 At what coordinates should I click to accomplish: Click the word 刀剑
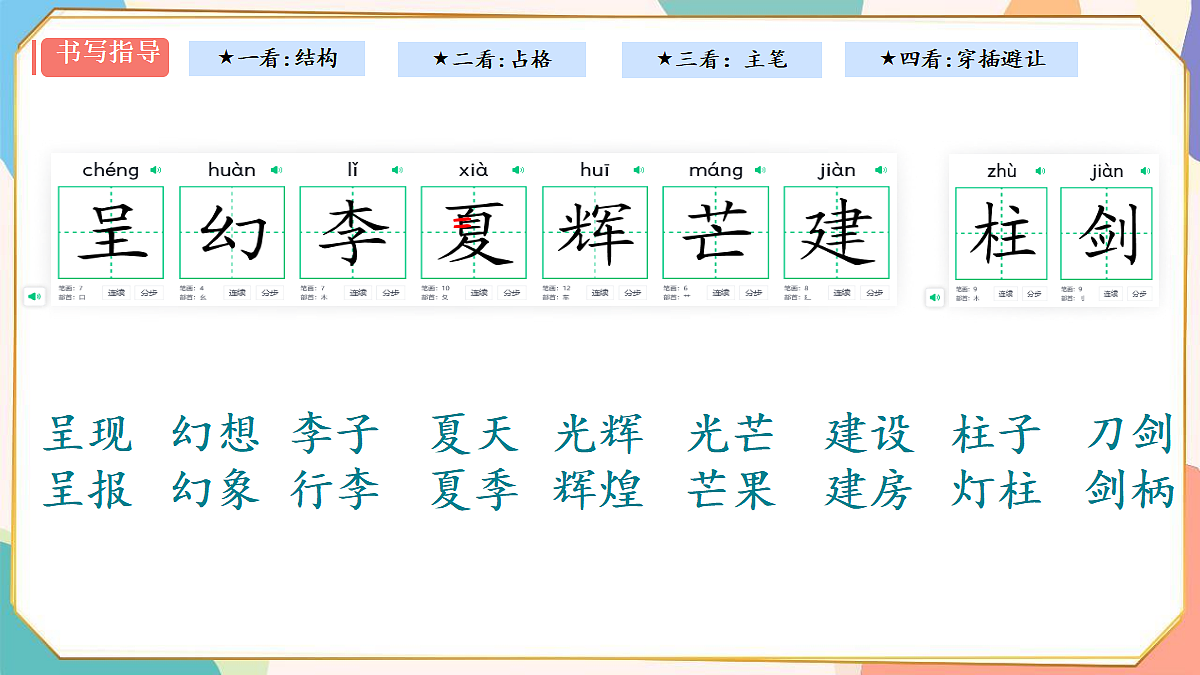[1129, 434]
